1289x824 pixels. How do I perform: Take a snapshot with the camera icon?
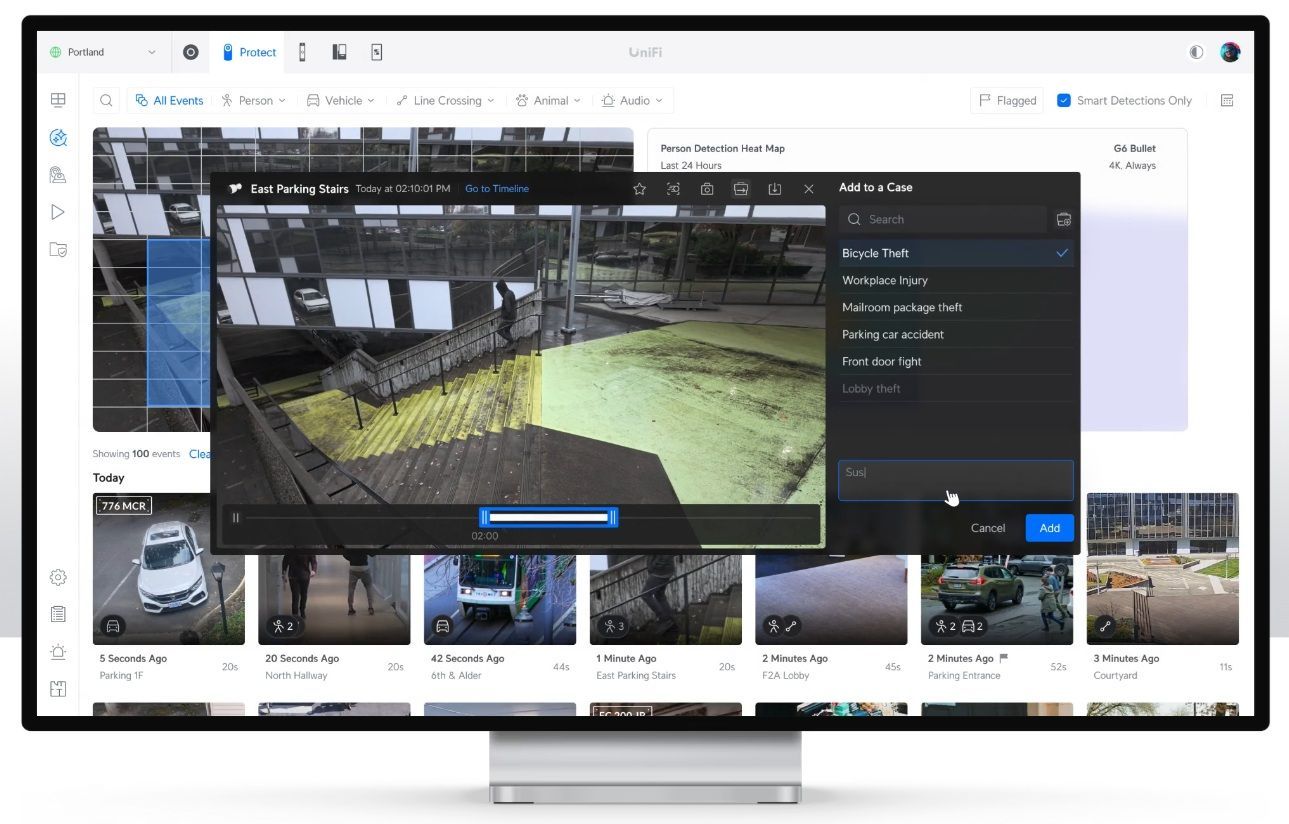point(707,189)
